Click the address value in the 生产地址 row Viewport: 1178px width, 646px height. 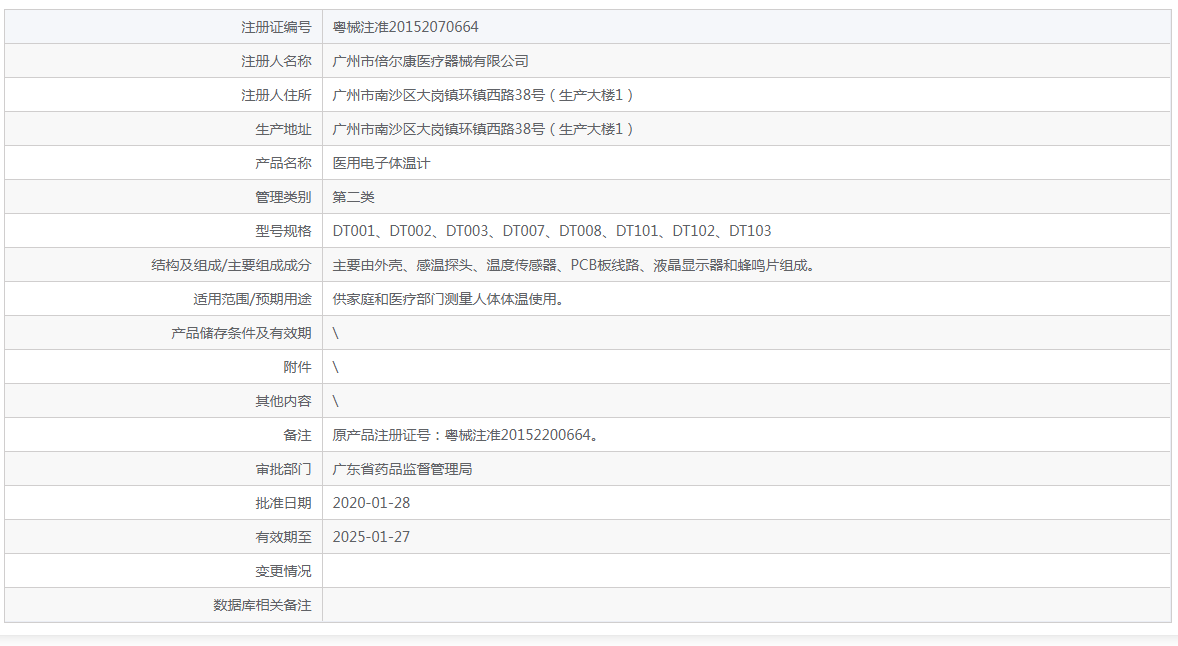pyautogui.click(x=483, y=129)
